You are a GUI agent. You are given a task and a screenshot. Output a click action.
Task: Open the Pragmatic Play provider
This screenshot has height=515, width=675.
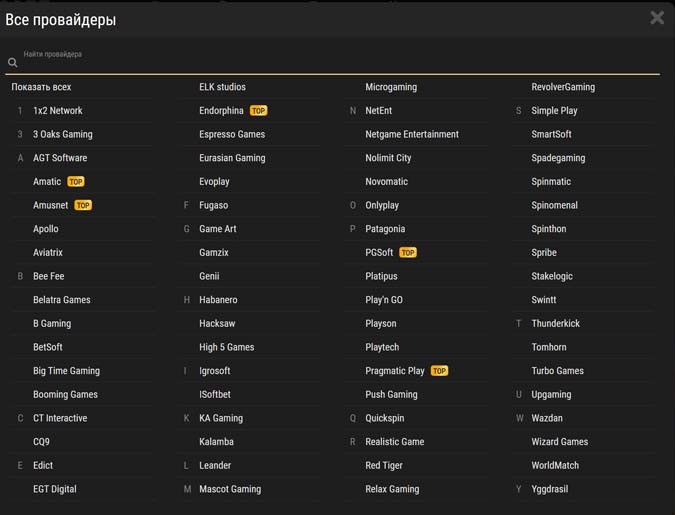[x=394, y=371]
